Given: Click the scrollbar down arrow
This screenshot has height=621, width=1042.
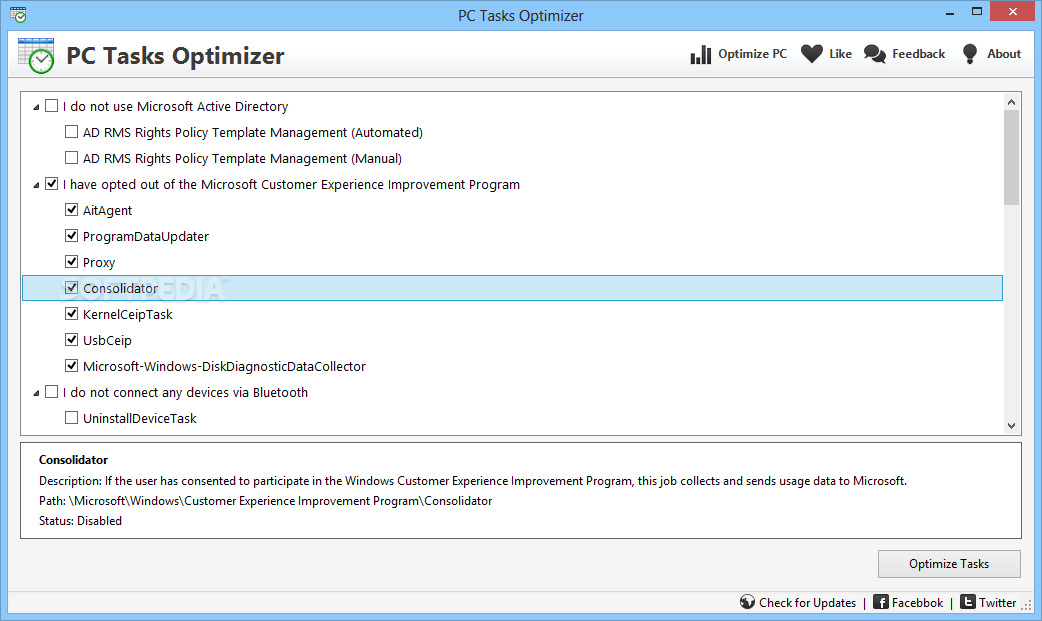Looking at the screenshot, I should [1011, 426].
